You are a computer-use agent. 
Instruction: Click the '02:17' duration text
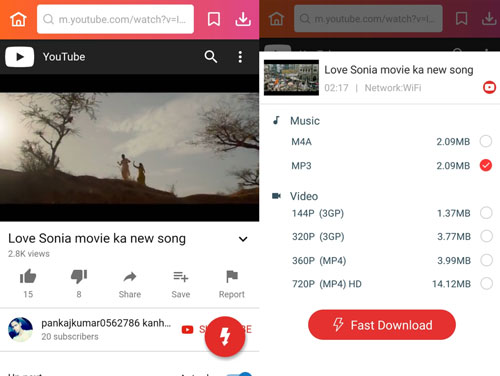(336, 88)
